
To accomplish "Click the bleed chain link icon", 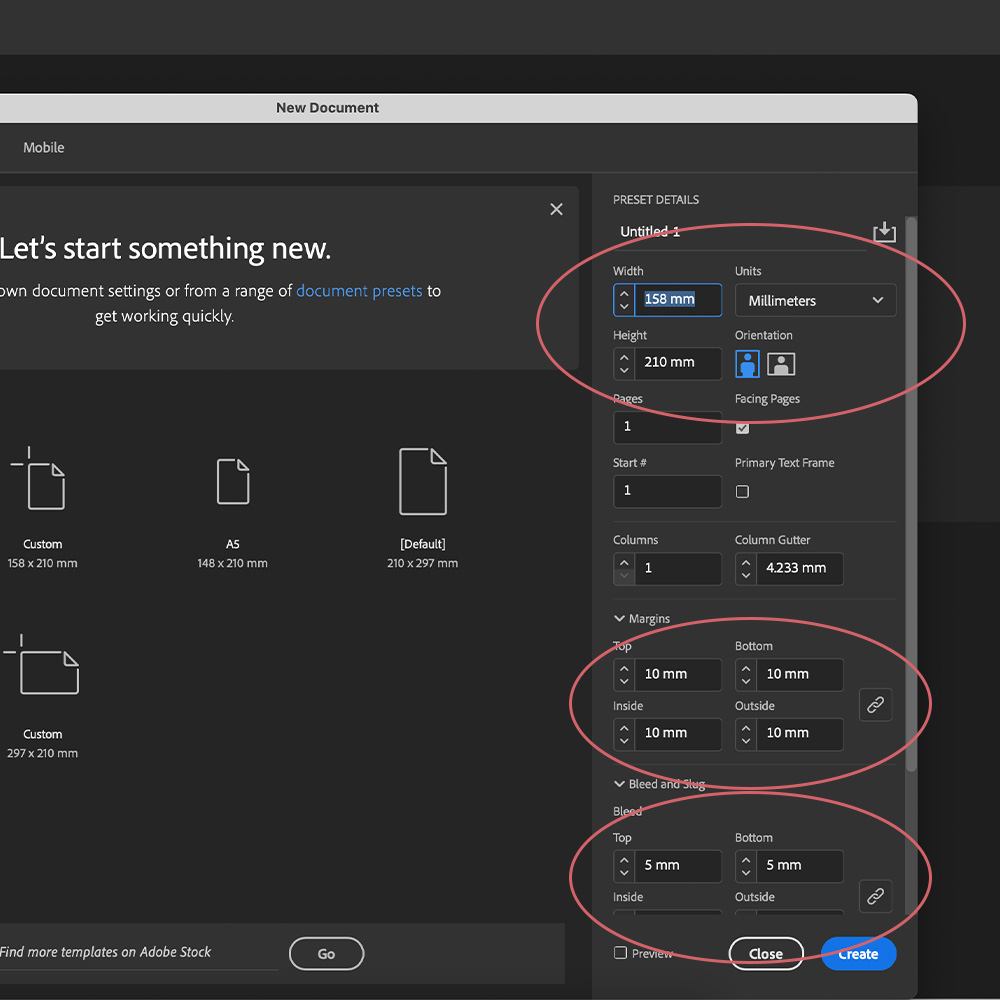I will [875, 896].
